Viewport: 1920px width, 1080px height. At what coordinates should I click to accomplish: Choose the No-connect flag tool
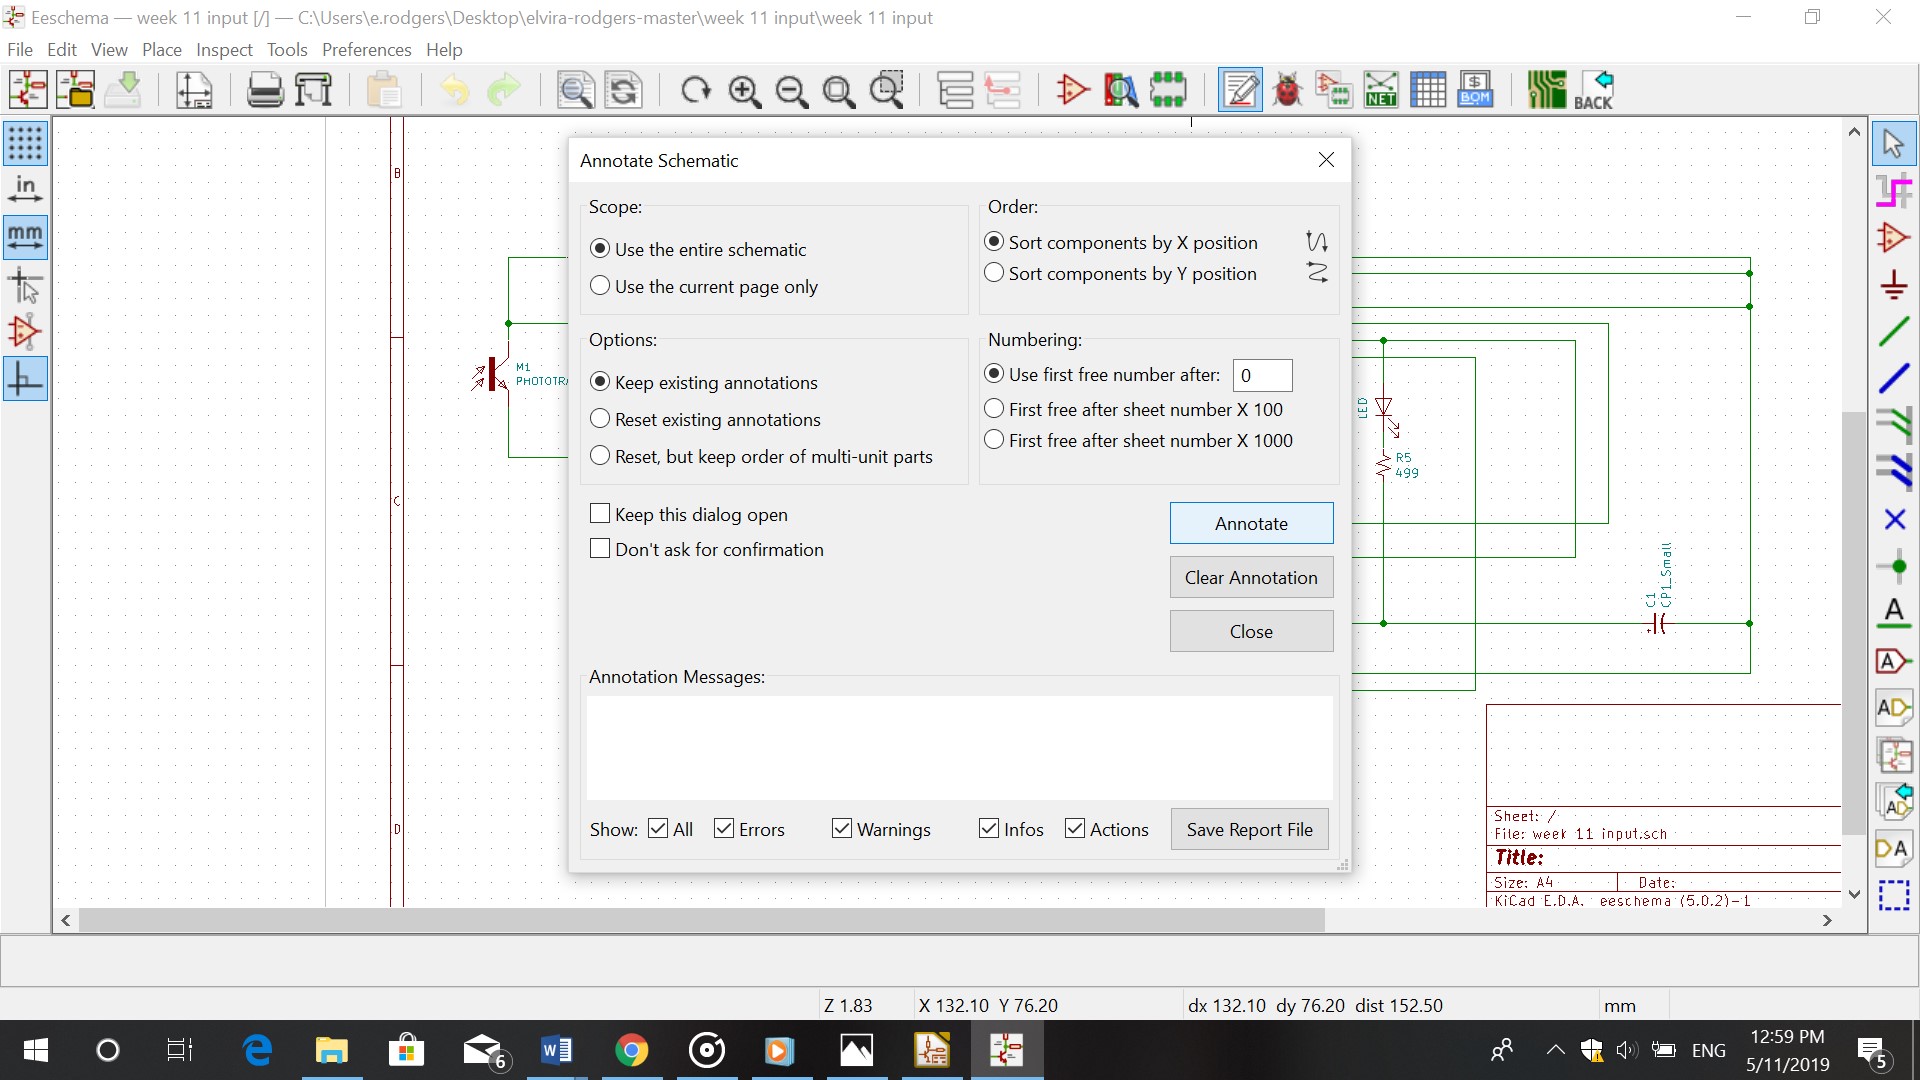[x=1893, y=520]
